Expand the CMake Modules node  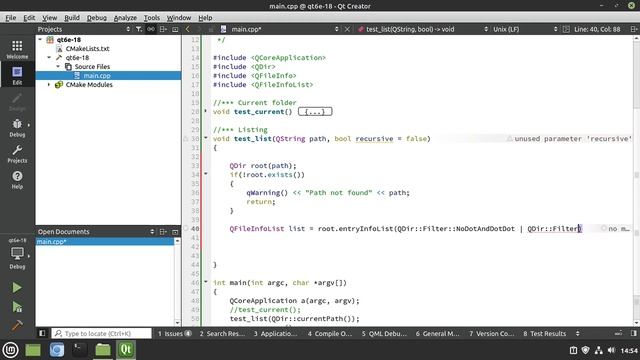point(49,84)
